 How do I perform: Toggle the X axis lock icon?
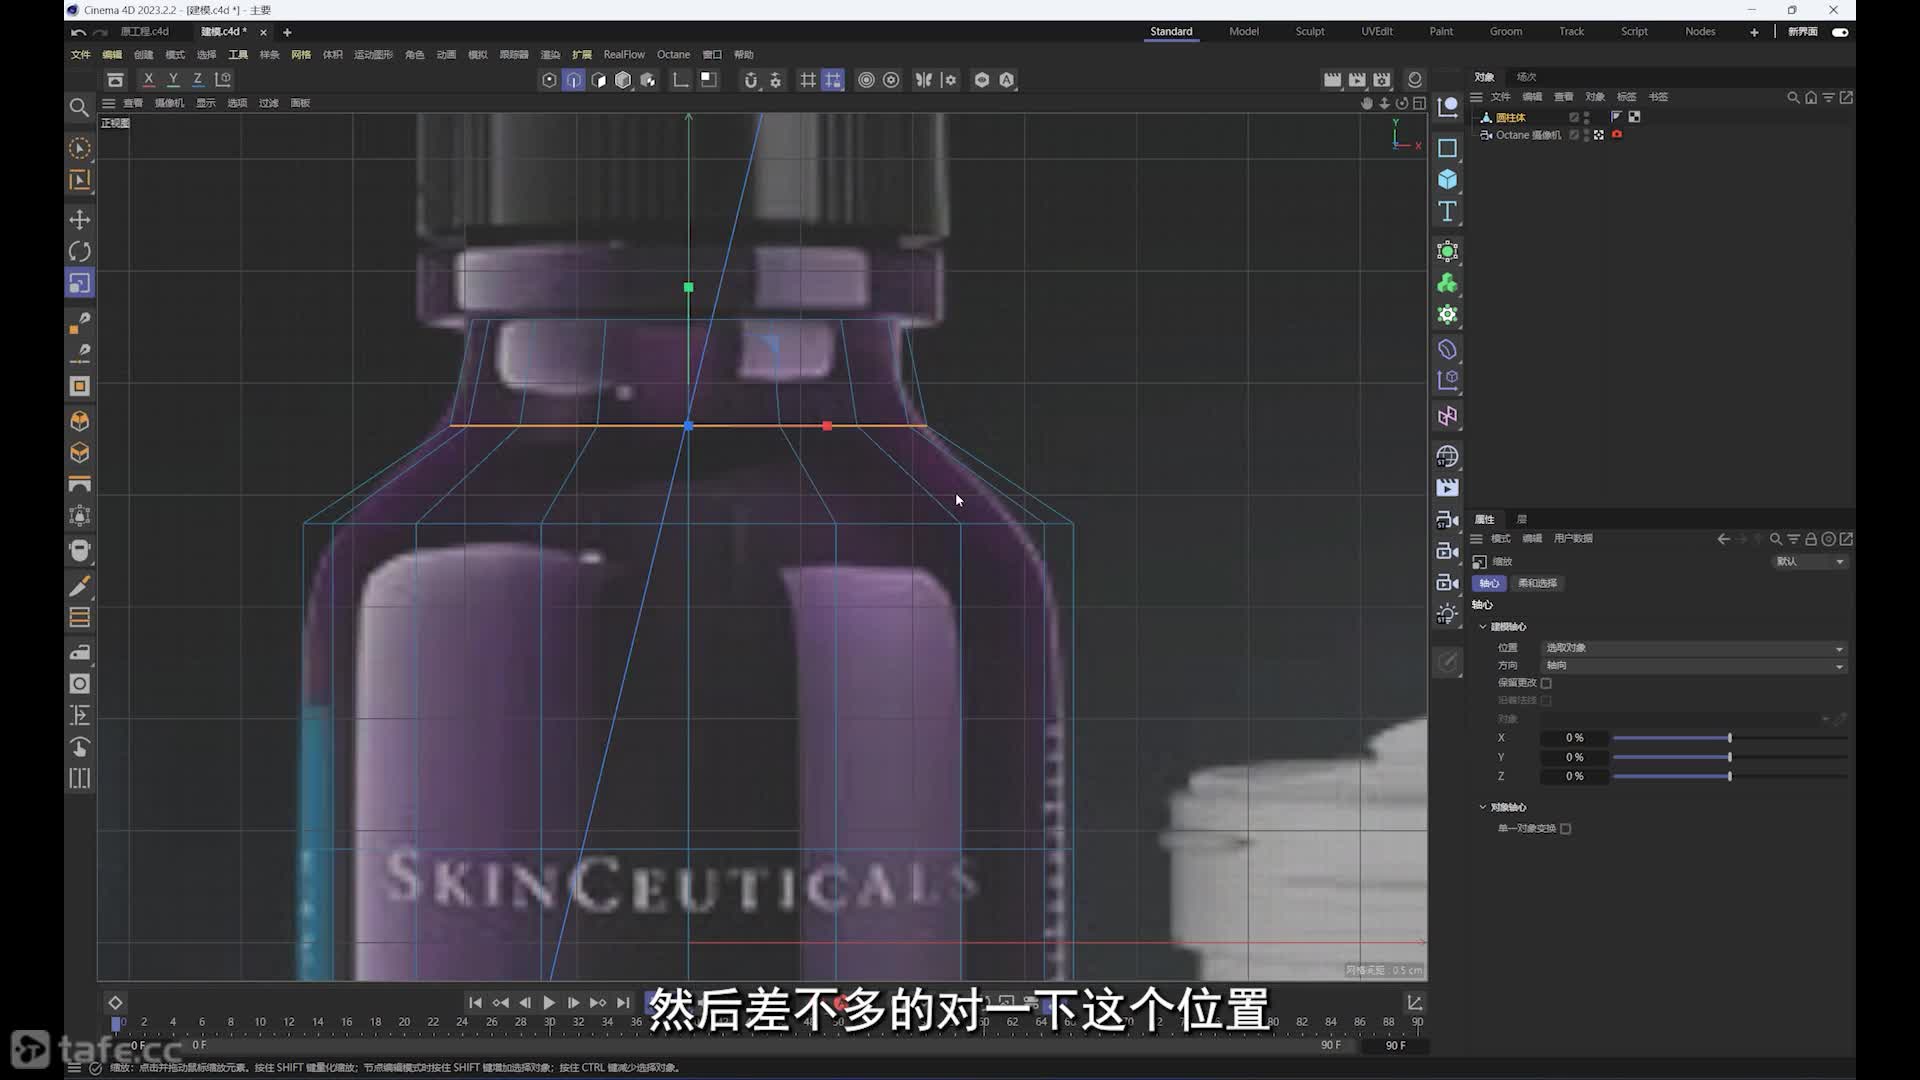(149, 80)
